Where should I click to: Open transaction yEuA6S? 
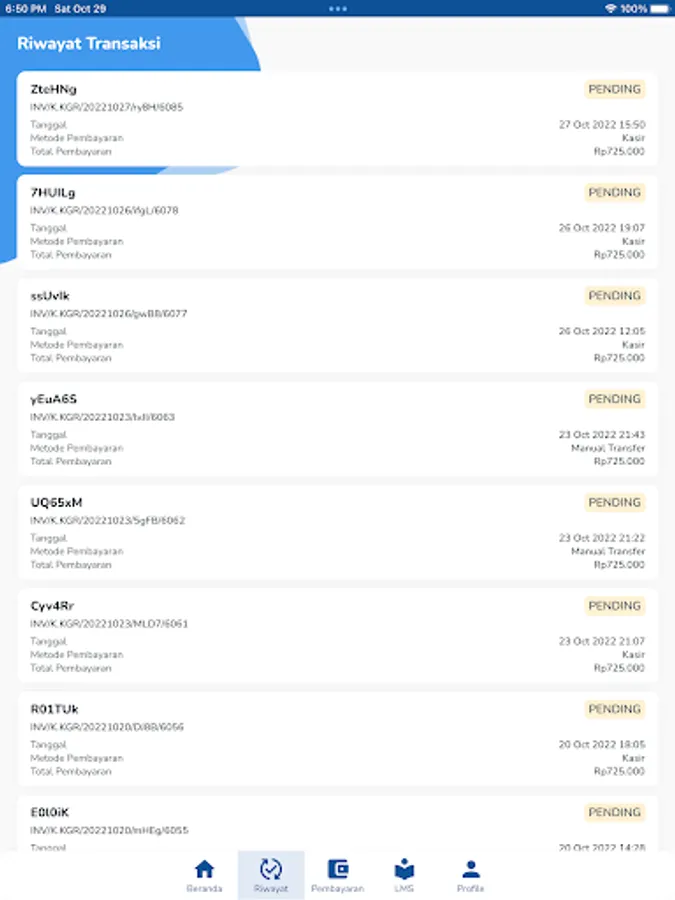tap(338, 429)
